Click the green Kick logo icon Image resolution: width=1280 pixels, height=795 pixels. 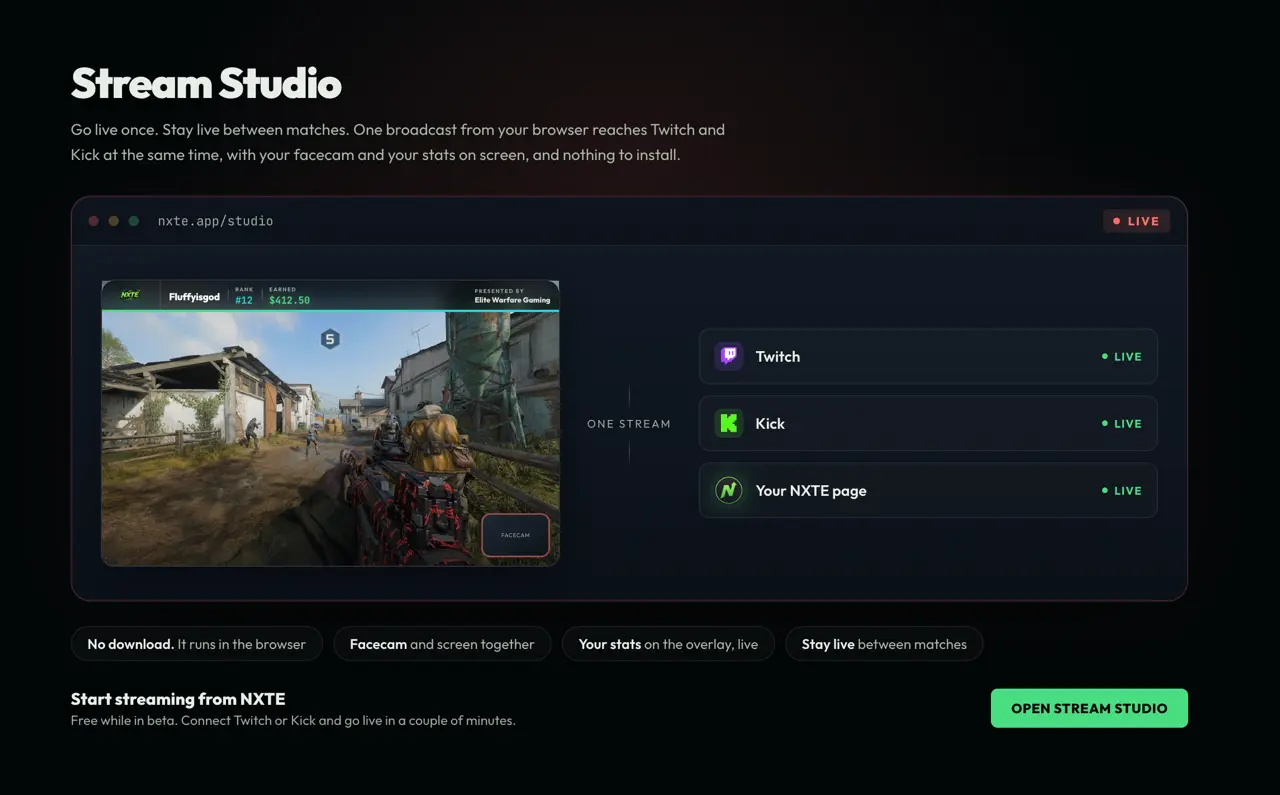729,423
